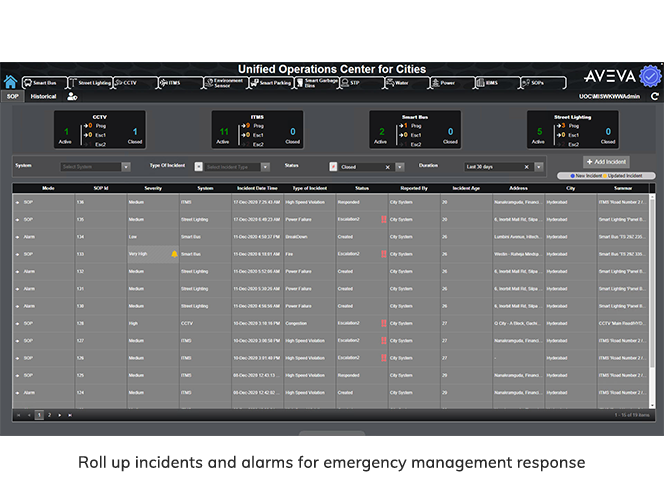Open the CCTV module tab
Image resolution: width=664 pixels, height=498 pixels.
pos(136,83)
